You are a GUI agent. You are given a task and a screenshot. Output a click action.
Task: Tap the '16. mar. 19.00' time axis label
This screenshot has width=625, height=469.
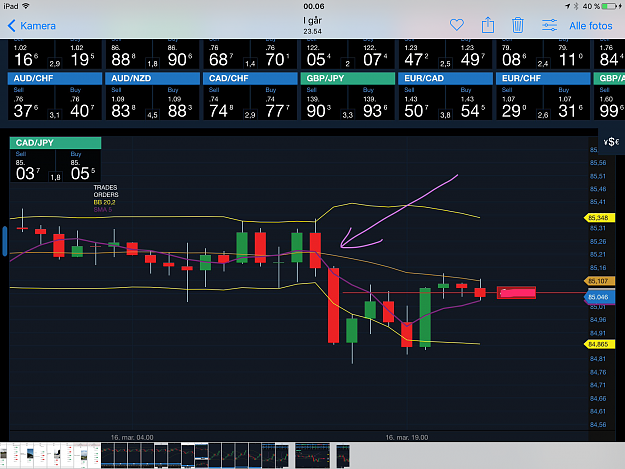point(407,437)
